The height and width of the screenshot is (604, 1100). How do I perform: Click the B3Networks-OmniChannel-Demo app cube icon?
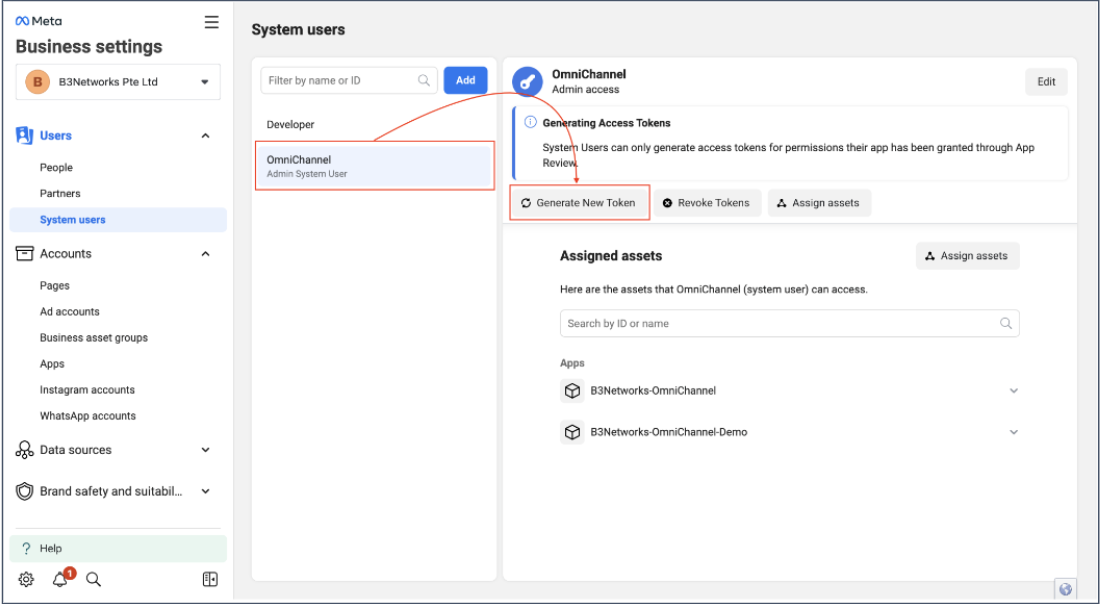tap(572, 432)
